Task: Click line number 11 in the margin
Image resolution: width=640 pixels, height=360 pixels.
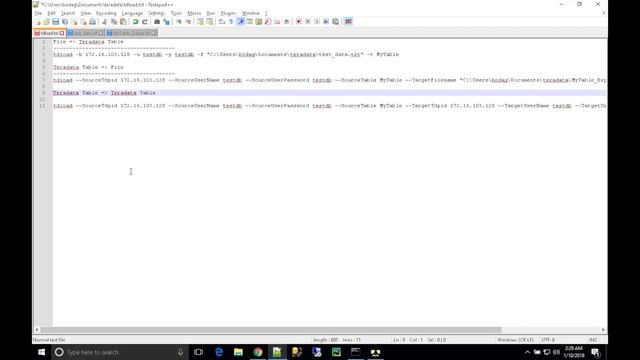Action: click(x=42, y=106)
